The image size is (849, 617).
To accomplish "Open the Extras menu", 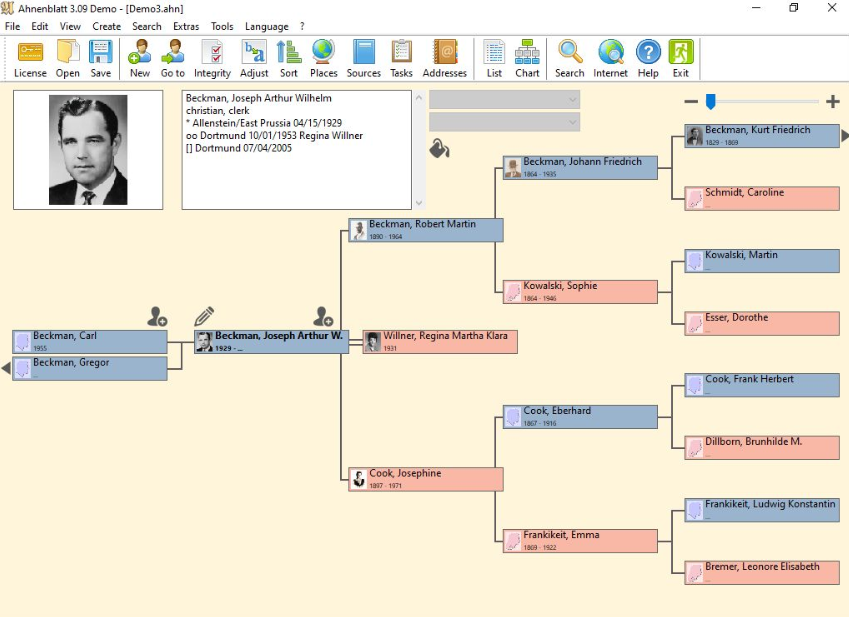I will (x=186, y=26).
